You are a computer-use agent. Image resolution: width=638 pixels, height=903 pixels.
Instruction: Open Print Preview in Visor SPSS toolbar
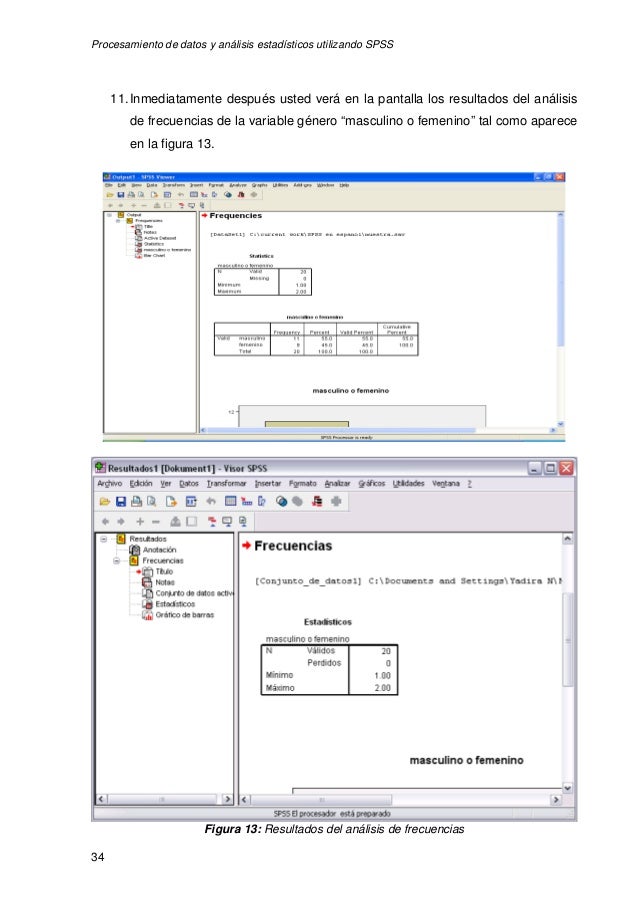click(x=152, y=502)
